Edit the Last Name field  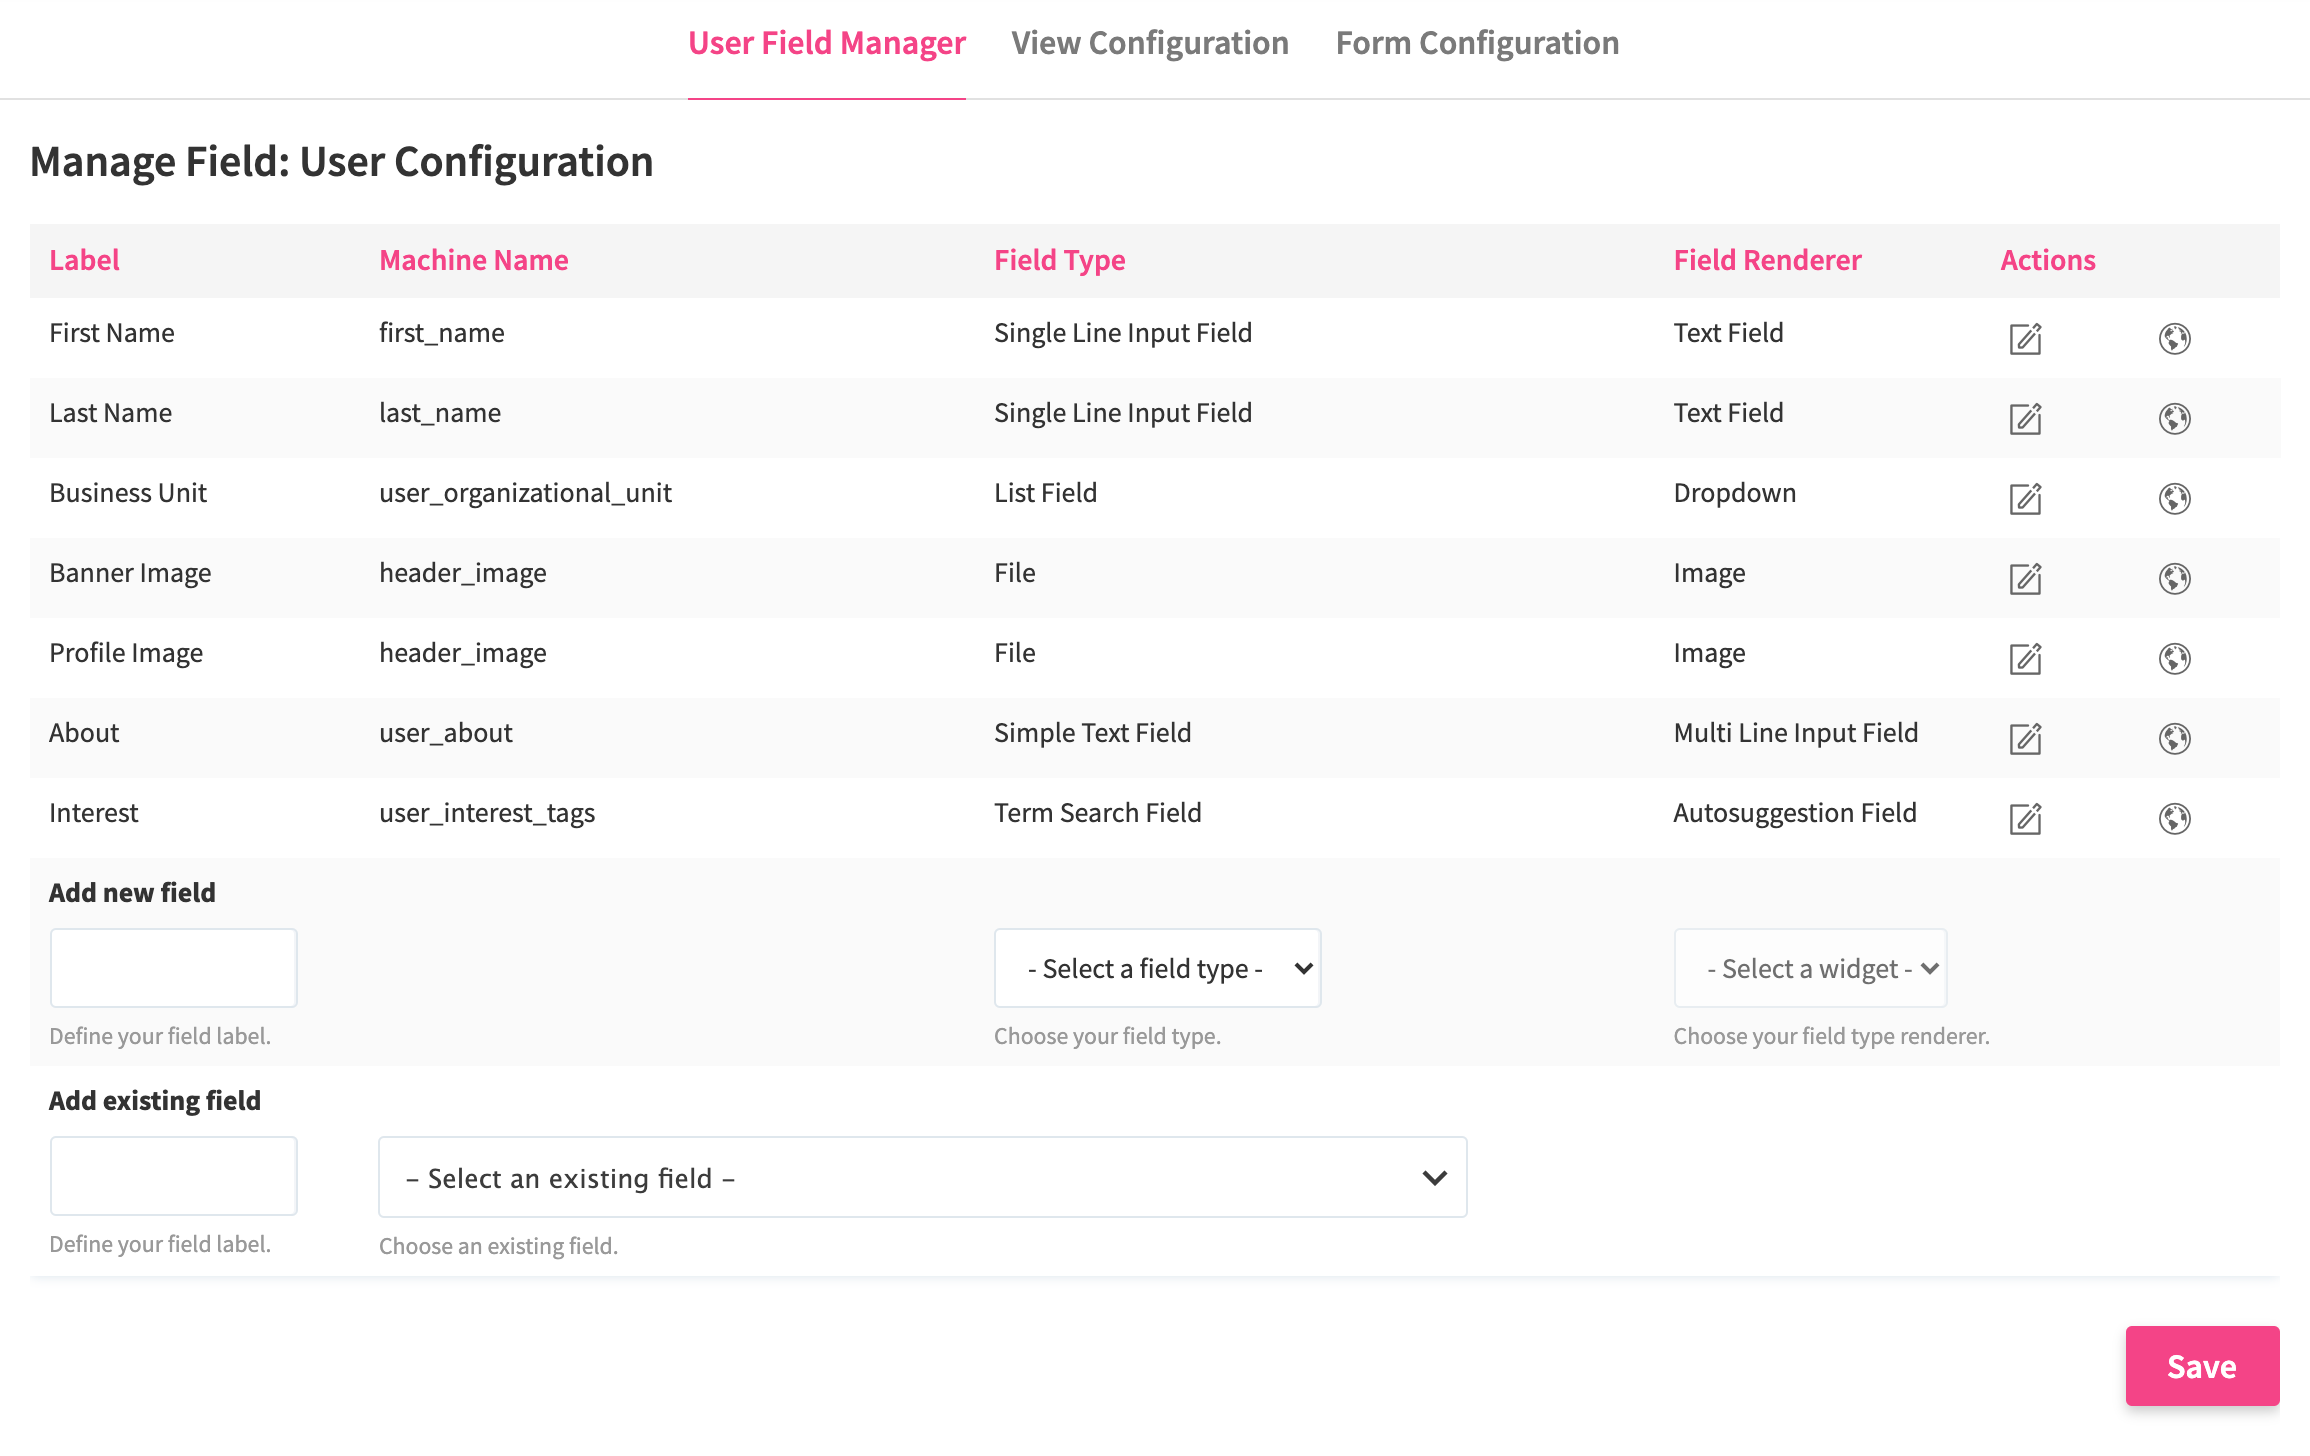point(2025,419)
